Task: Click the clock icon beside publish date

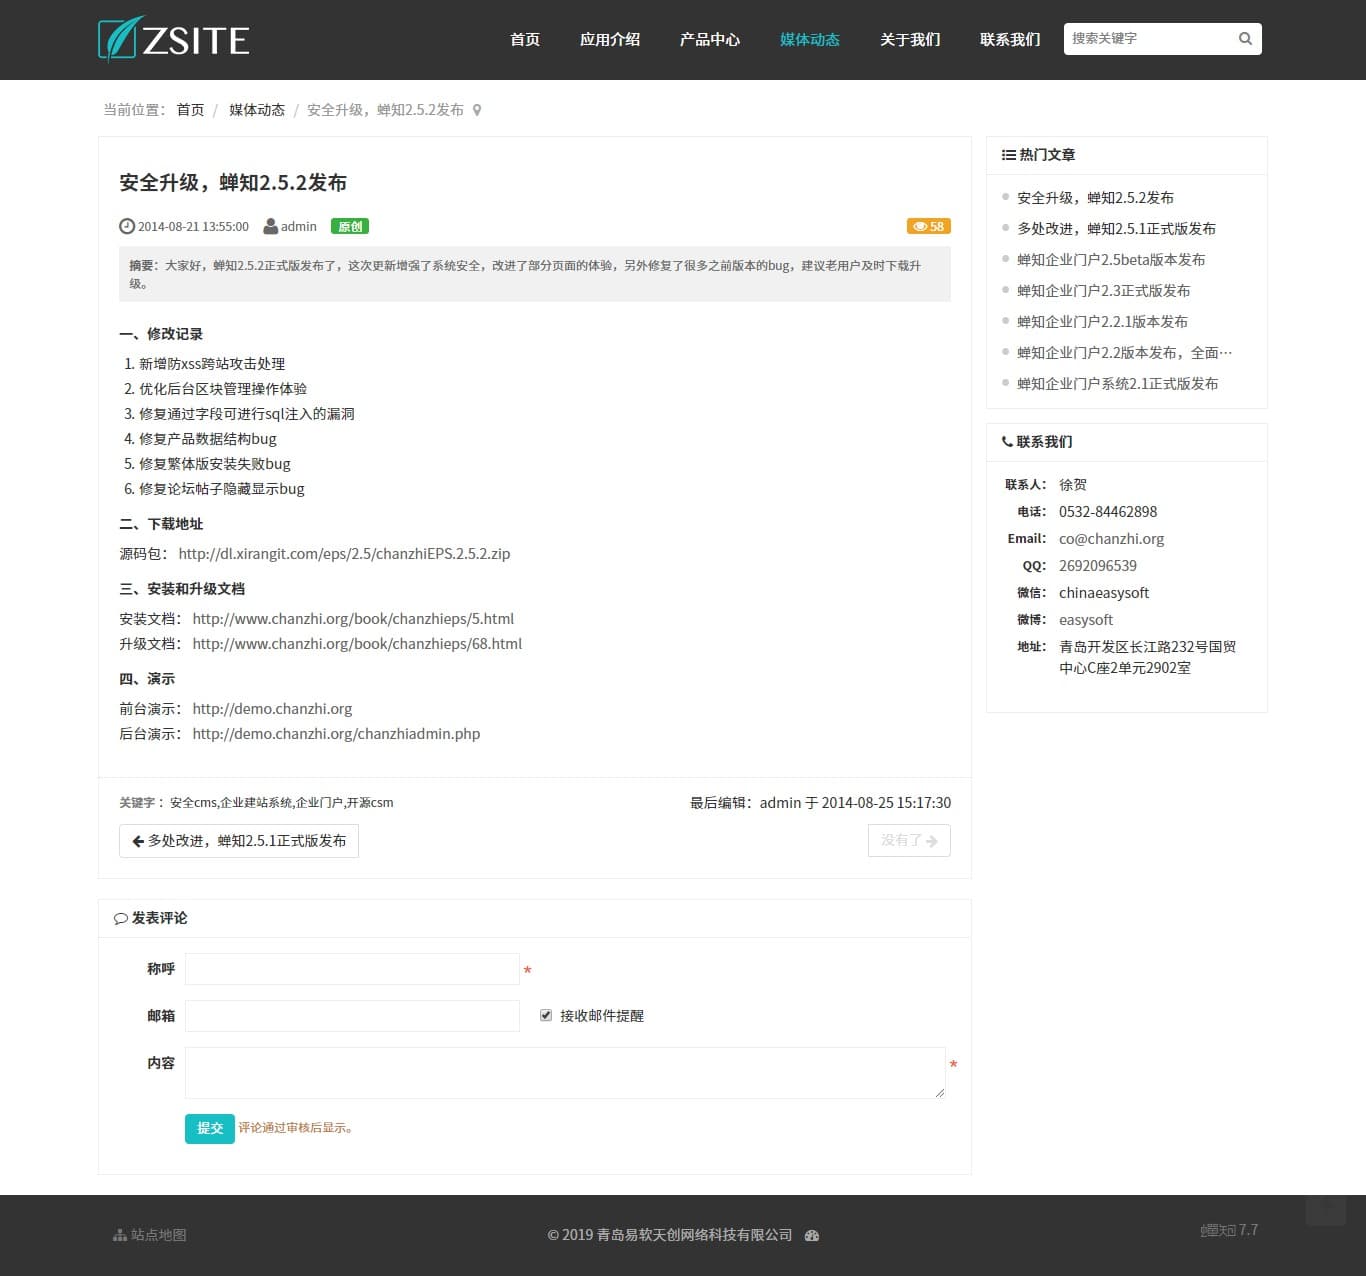Action: (127, 226)
